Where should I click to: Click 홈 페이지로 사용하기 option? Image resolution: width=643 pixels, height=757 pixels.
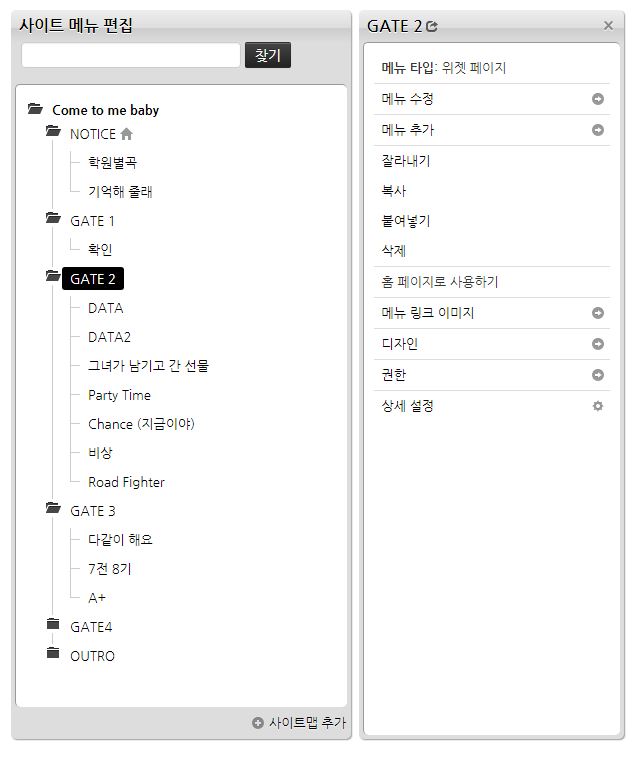(440, 282)
